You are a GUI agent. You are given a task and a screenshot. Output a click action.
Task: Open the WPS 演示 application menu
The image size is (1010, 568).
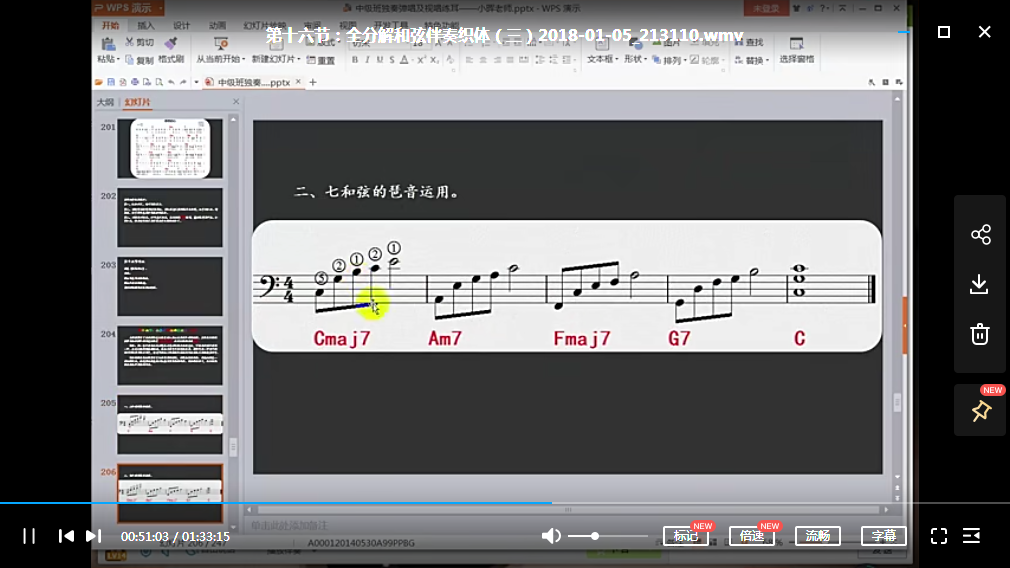(x=128, y=8)
